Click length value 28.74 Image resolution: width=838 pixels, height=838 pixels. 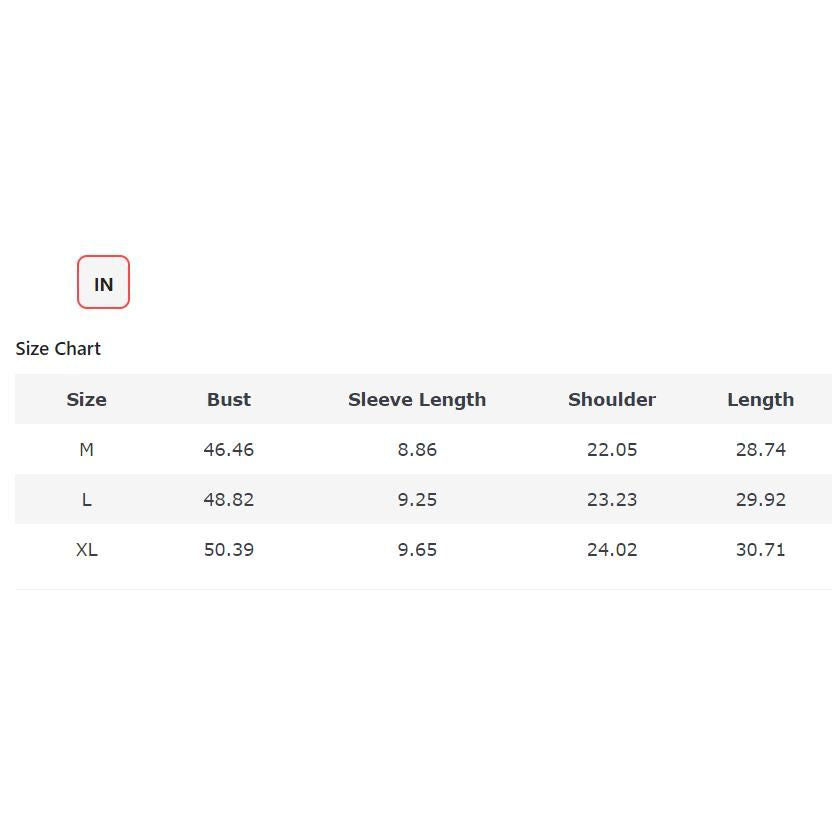pyautogui.click(x=761, y=449)
